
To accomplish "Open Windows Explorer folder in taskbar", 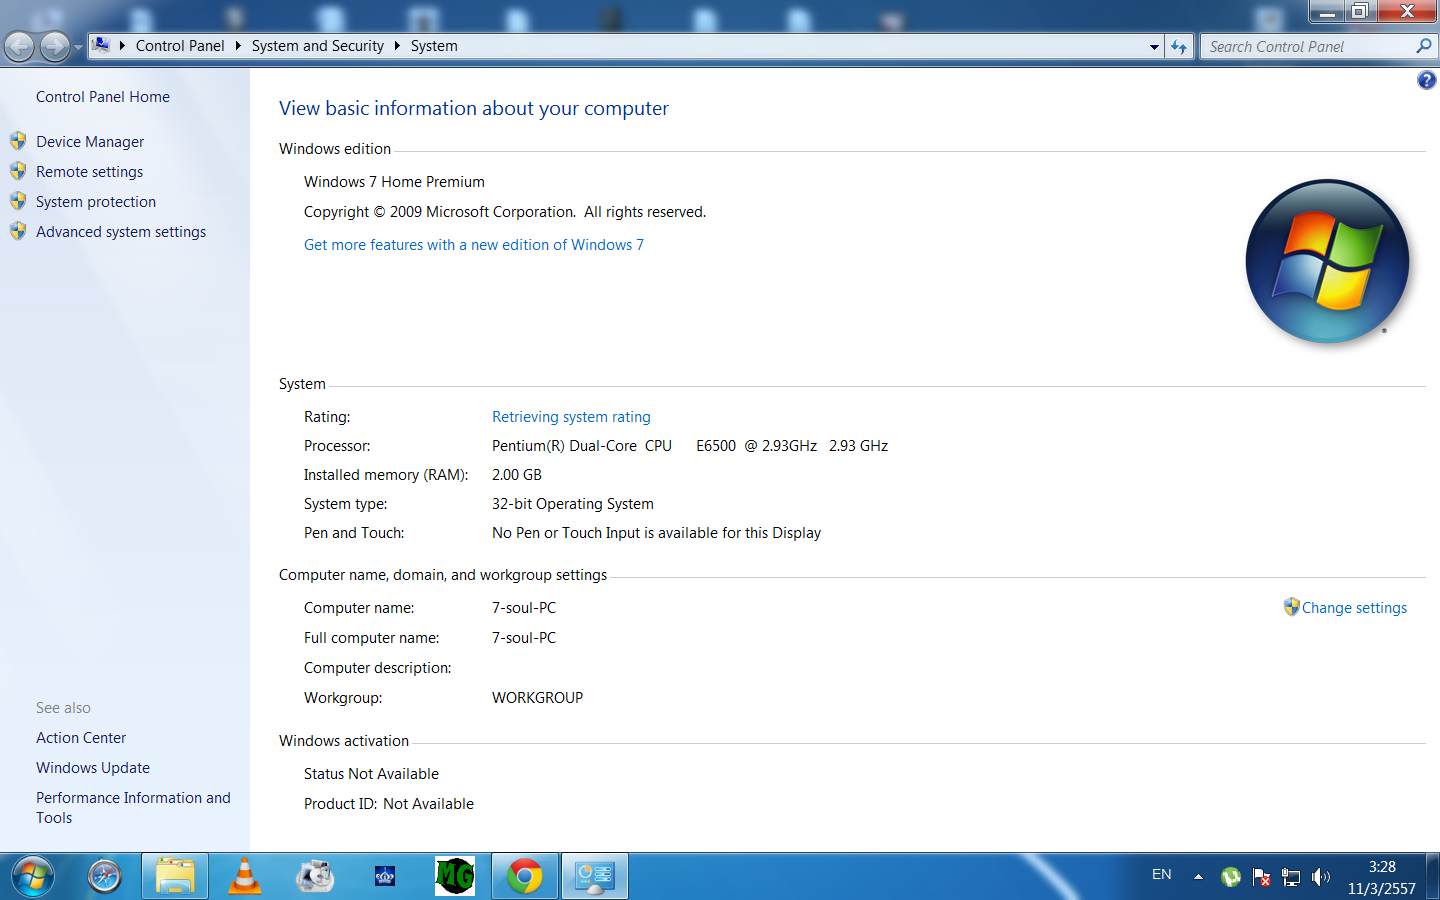I will (x=175, y=877).
